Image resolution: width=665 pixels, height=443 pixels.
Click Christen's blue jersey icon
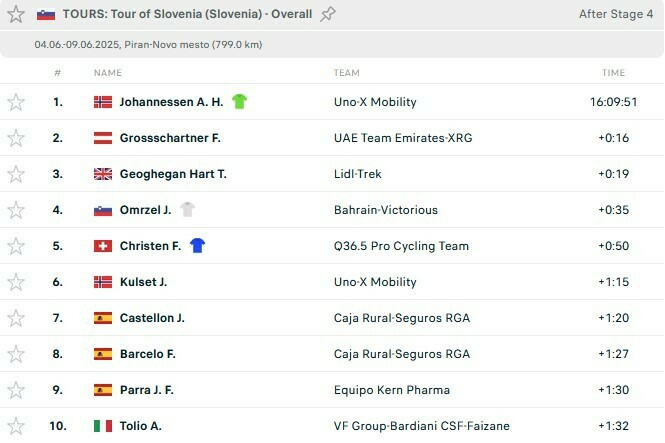[198, 246]
